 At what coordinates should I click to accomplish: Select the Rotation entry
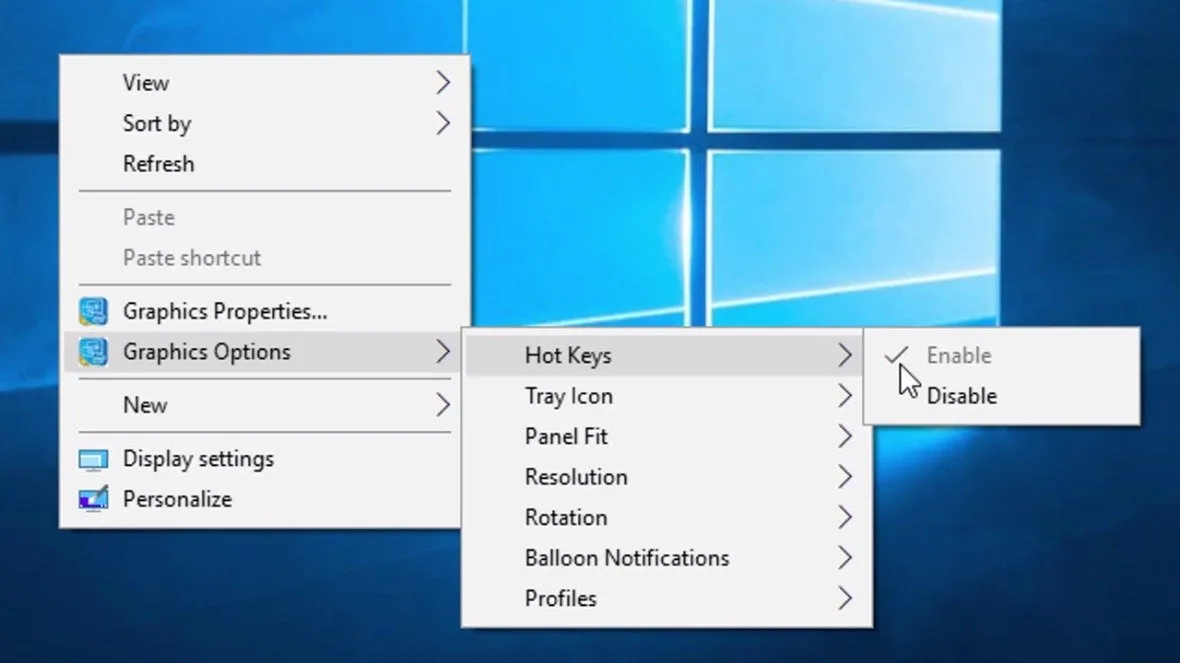pos(666,518)
